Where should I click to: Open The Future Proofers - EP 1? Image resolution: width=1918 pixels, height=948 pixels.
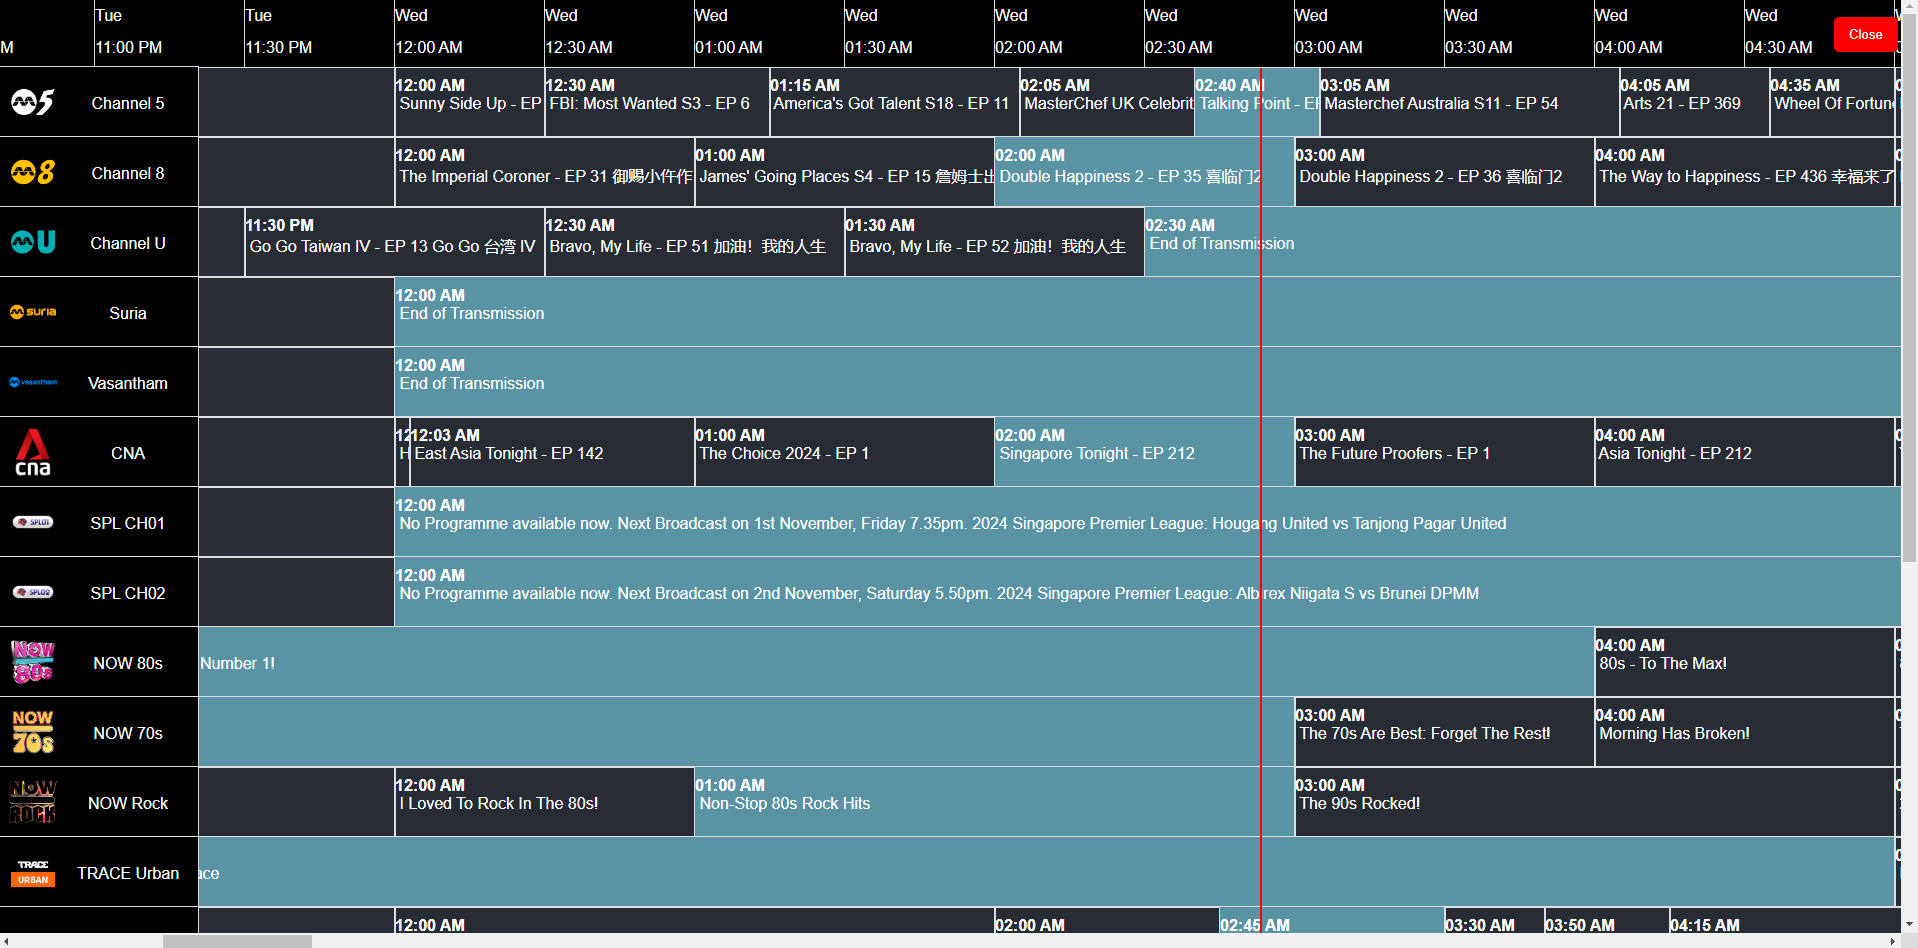click(x=1444, y=452)
